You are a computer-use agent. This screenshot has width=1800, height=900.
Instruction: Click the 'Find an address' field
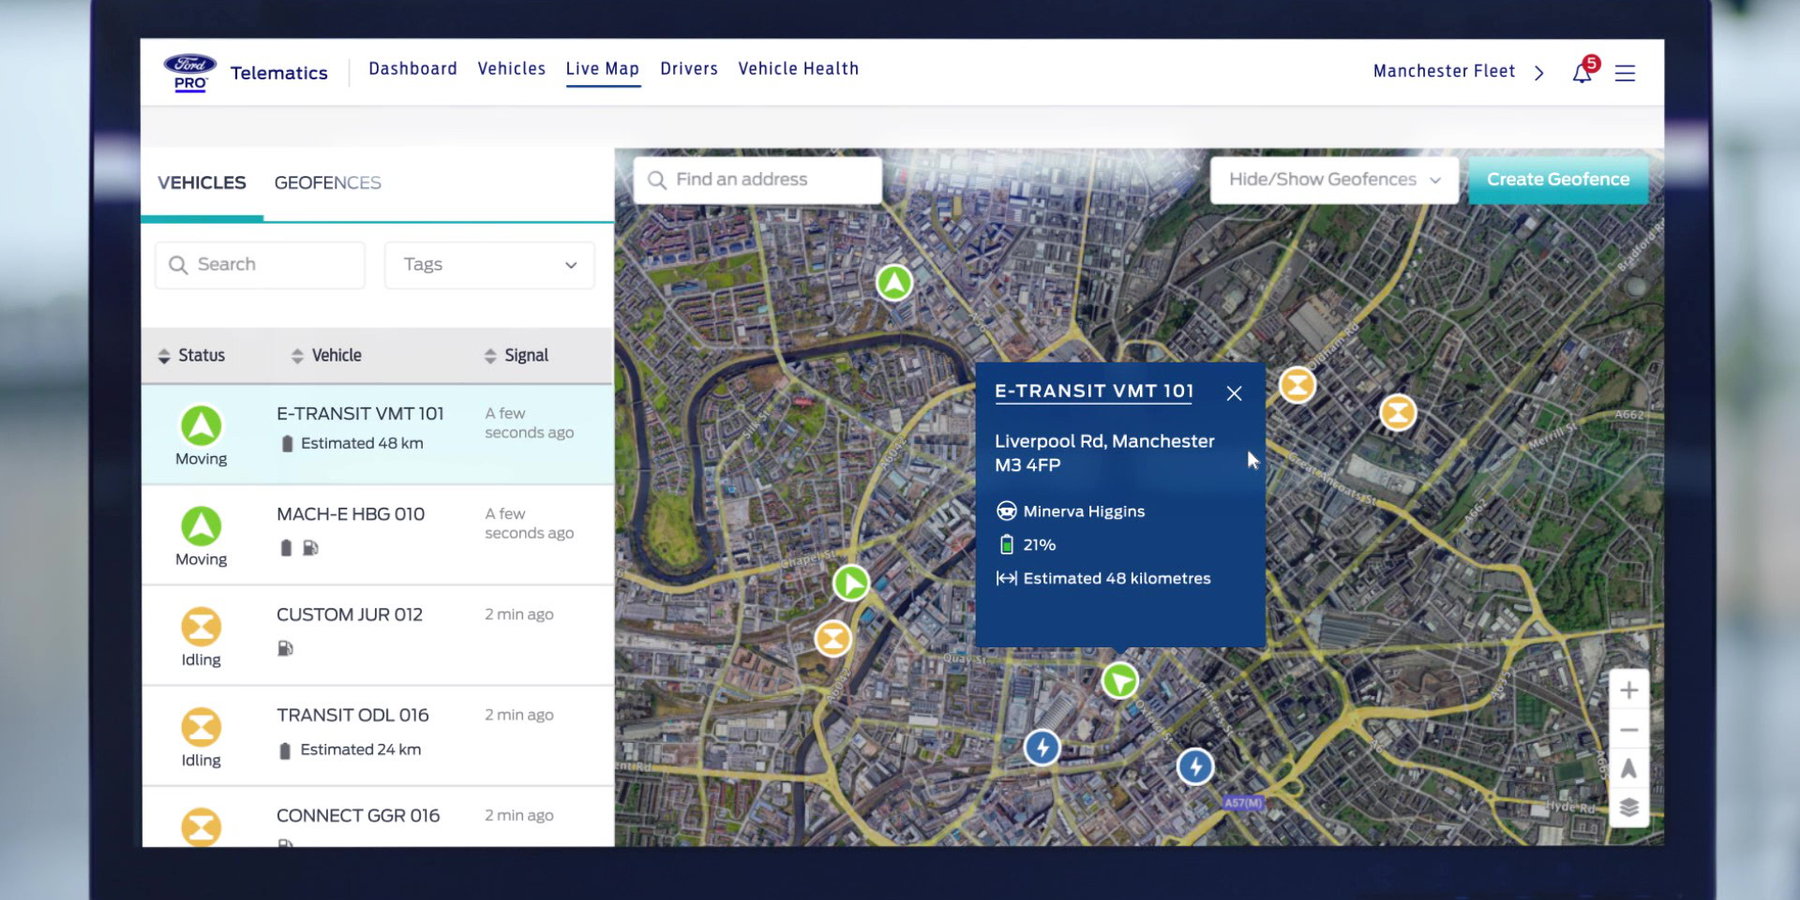(x=758, y=180)
